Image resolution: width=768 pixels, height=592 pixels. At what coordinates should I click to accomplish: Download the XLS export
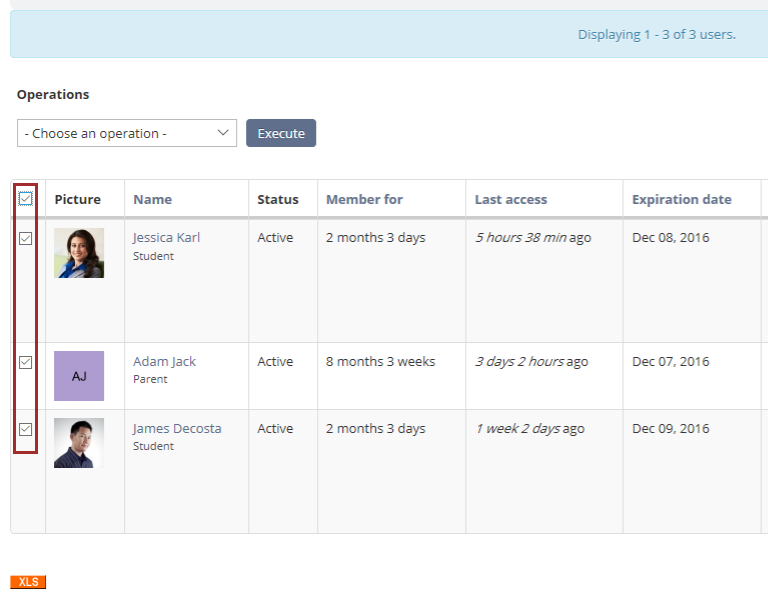pyautogui.click(x=28, y=582)
